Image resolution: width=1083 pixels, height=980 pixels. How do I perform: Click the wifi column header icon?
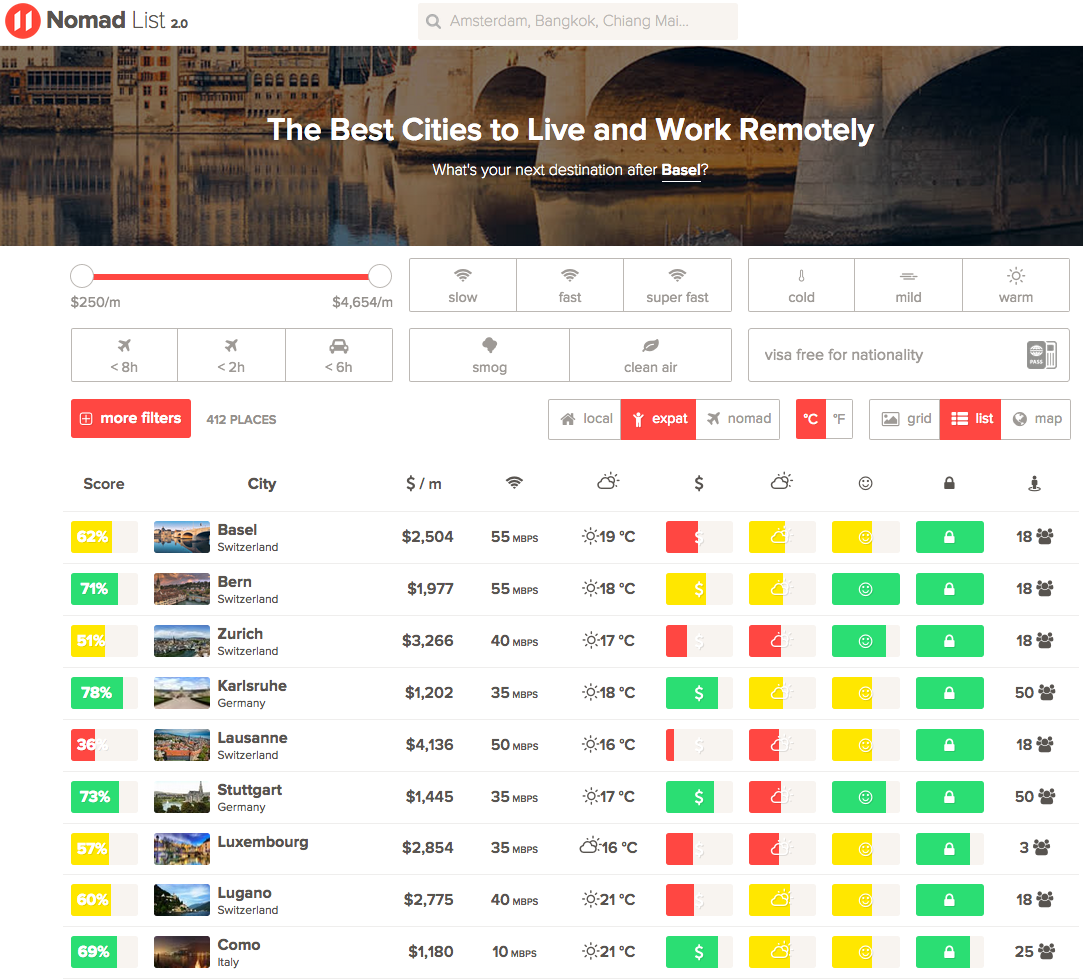tap(514, 483)
